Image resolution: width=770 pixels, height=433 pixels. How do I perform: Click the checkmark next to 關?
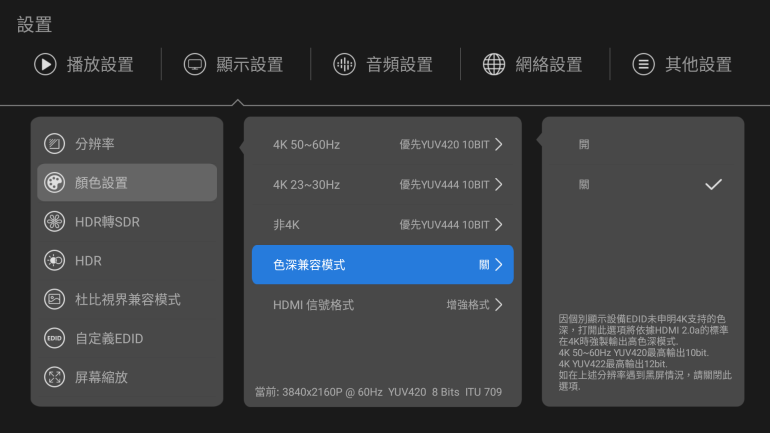714,185
